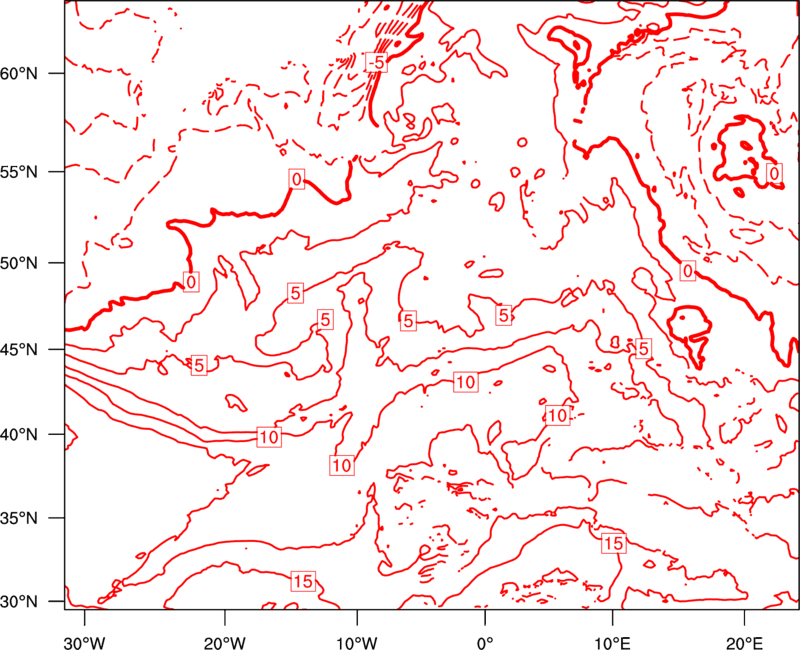Select the 10°E longitude axis label
The height and width of the screenshot is (650, 800).
(x=612, y=642)
